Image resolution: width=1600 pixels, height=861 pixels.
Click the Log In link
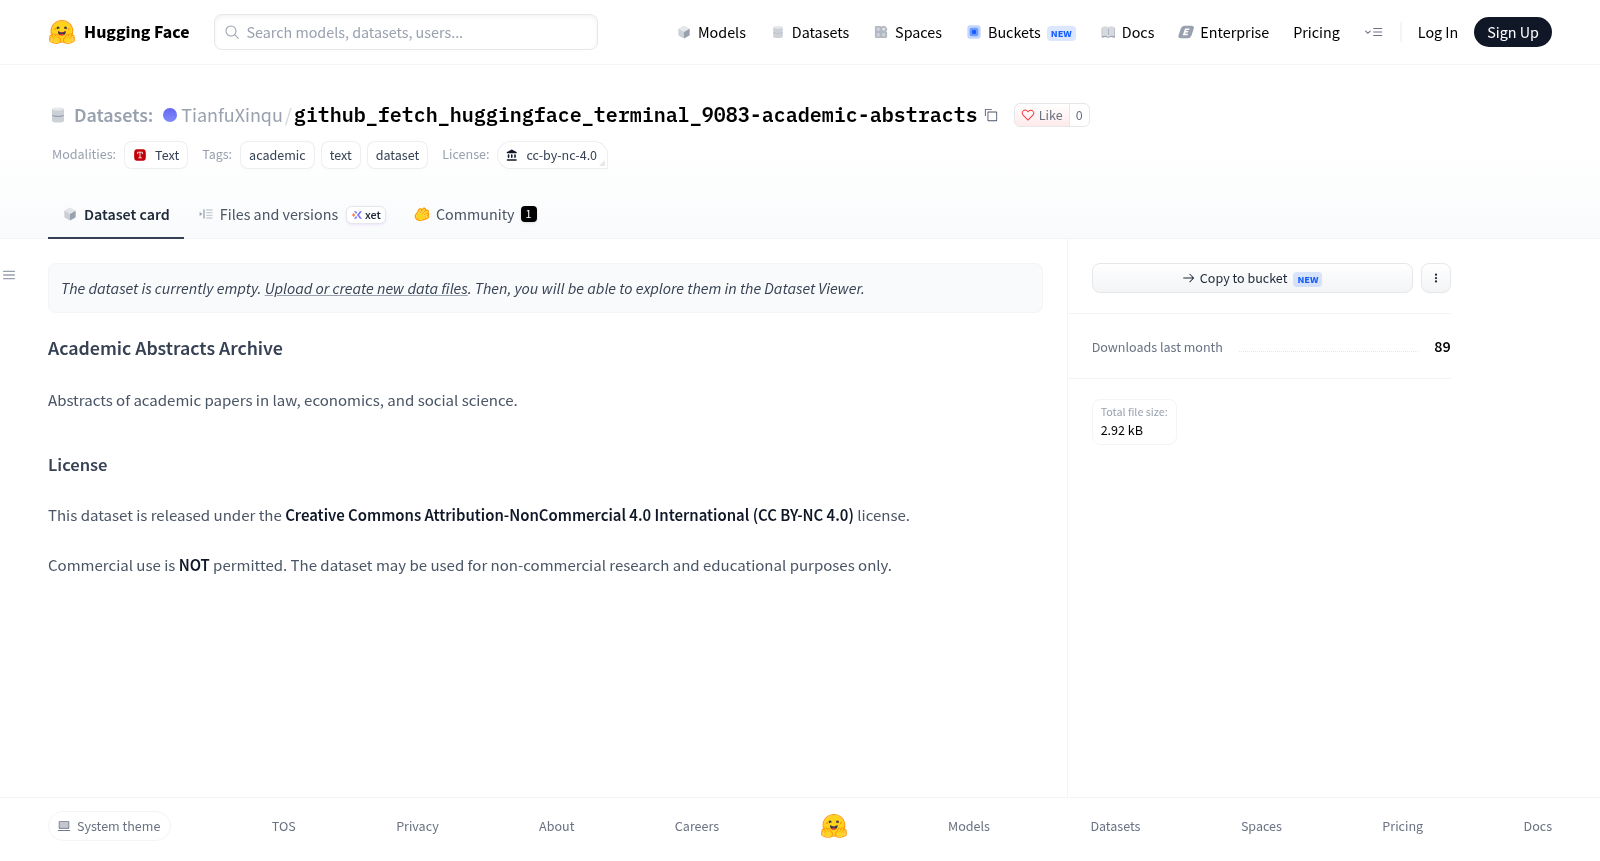point(1437,32)
